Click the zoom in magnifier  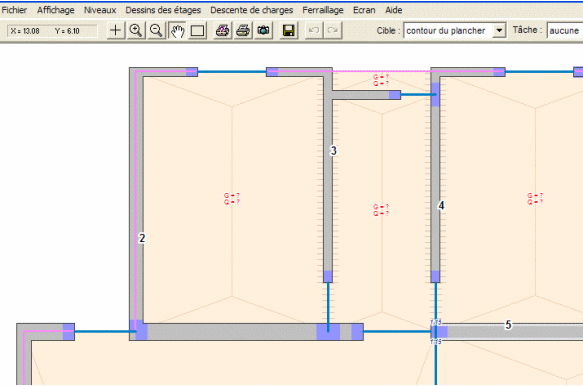tap(136, 30)
